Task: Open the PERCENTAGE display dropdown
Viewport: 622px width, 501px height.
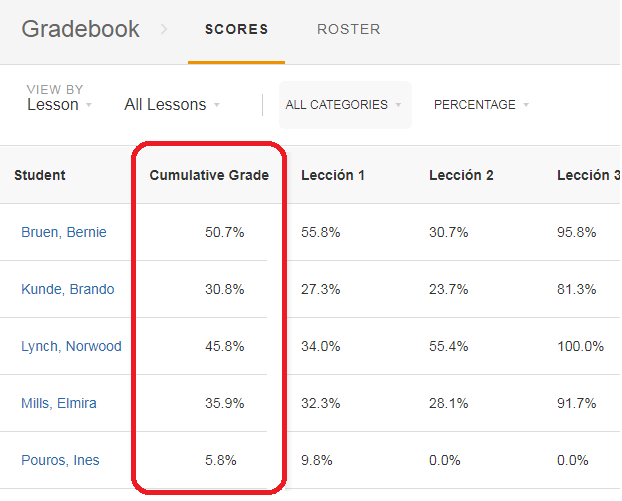Action: point(481,105)
